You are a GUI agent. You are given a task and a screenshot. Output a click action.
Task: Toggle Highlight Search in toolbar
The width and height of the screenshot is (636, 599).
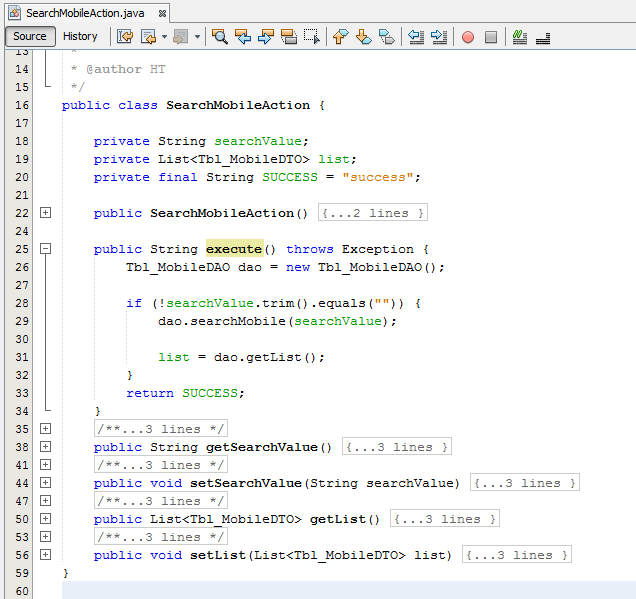click(x=289, y=36)
